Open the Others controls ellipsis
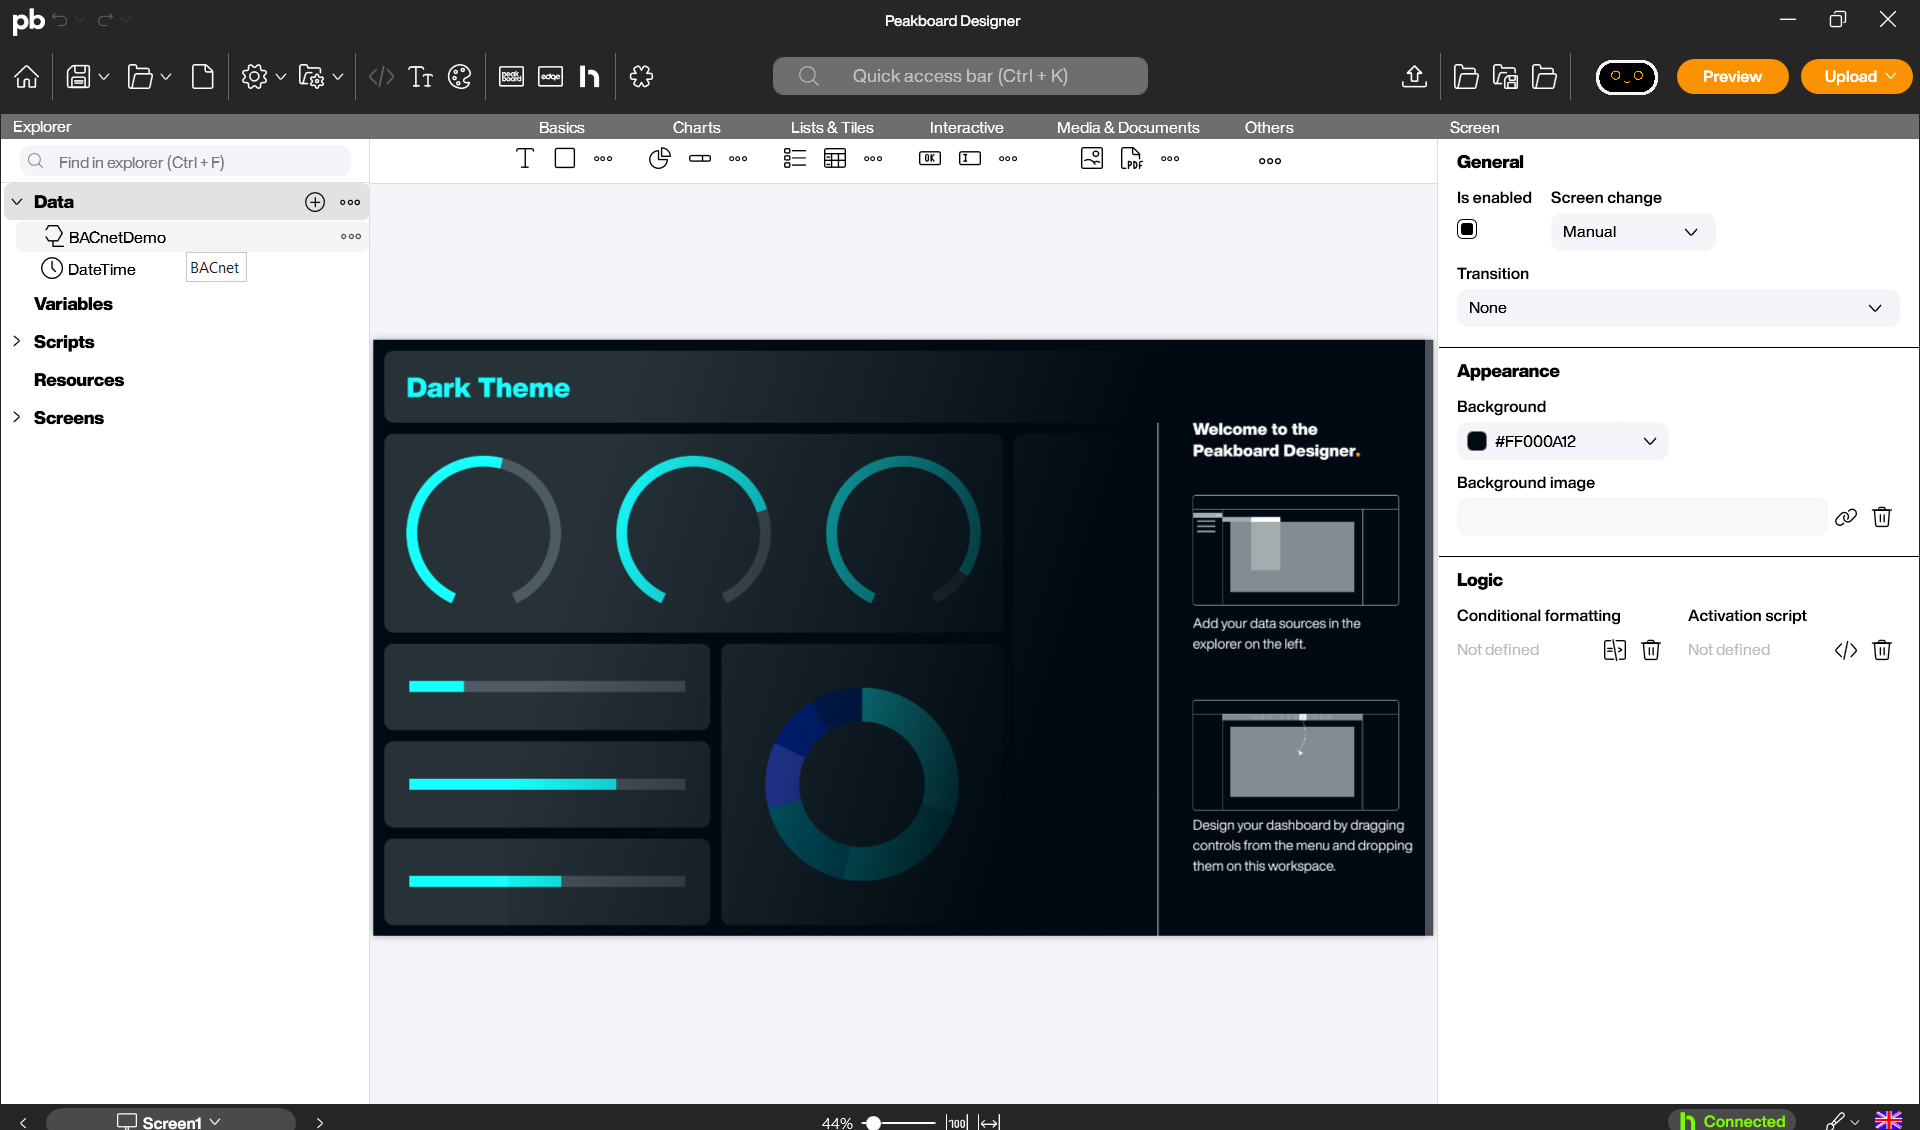Image resolution: width=1920 pixels, height=1130 pixels. [1270, 161]
